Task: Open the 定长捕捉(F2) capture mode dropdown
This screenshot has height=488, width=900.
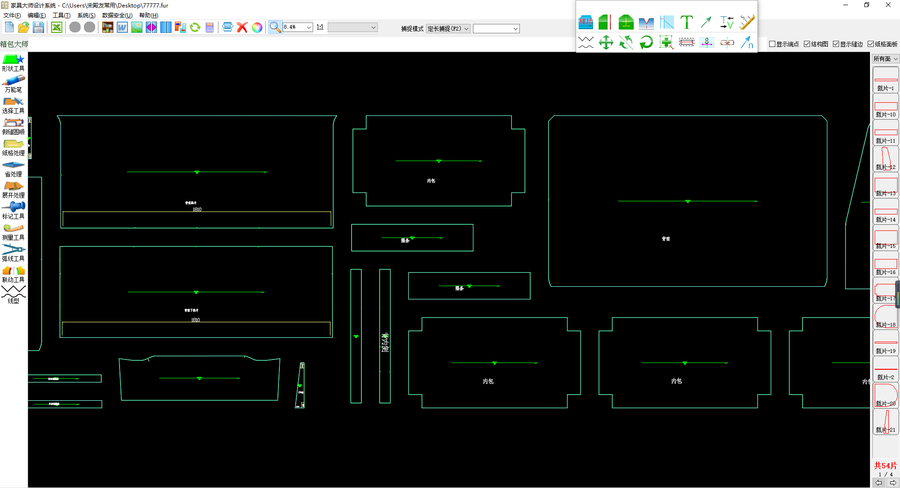Action: coord(448,28)
